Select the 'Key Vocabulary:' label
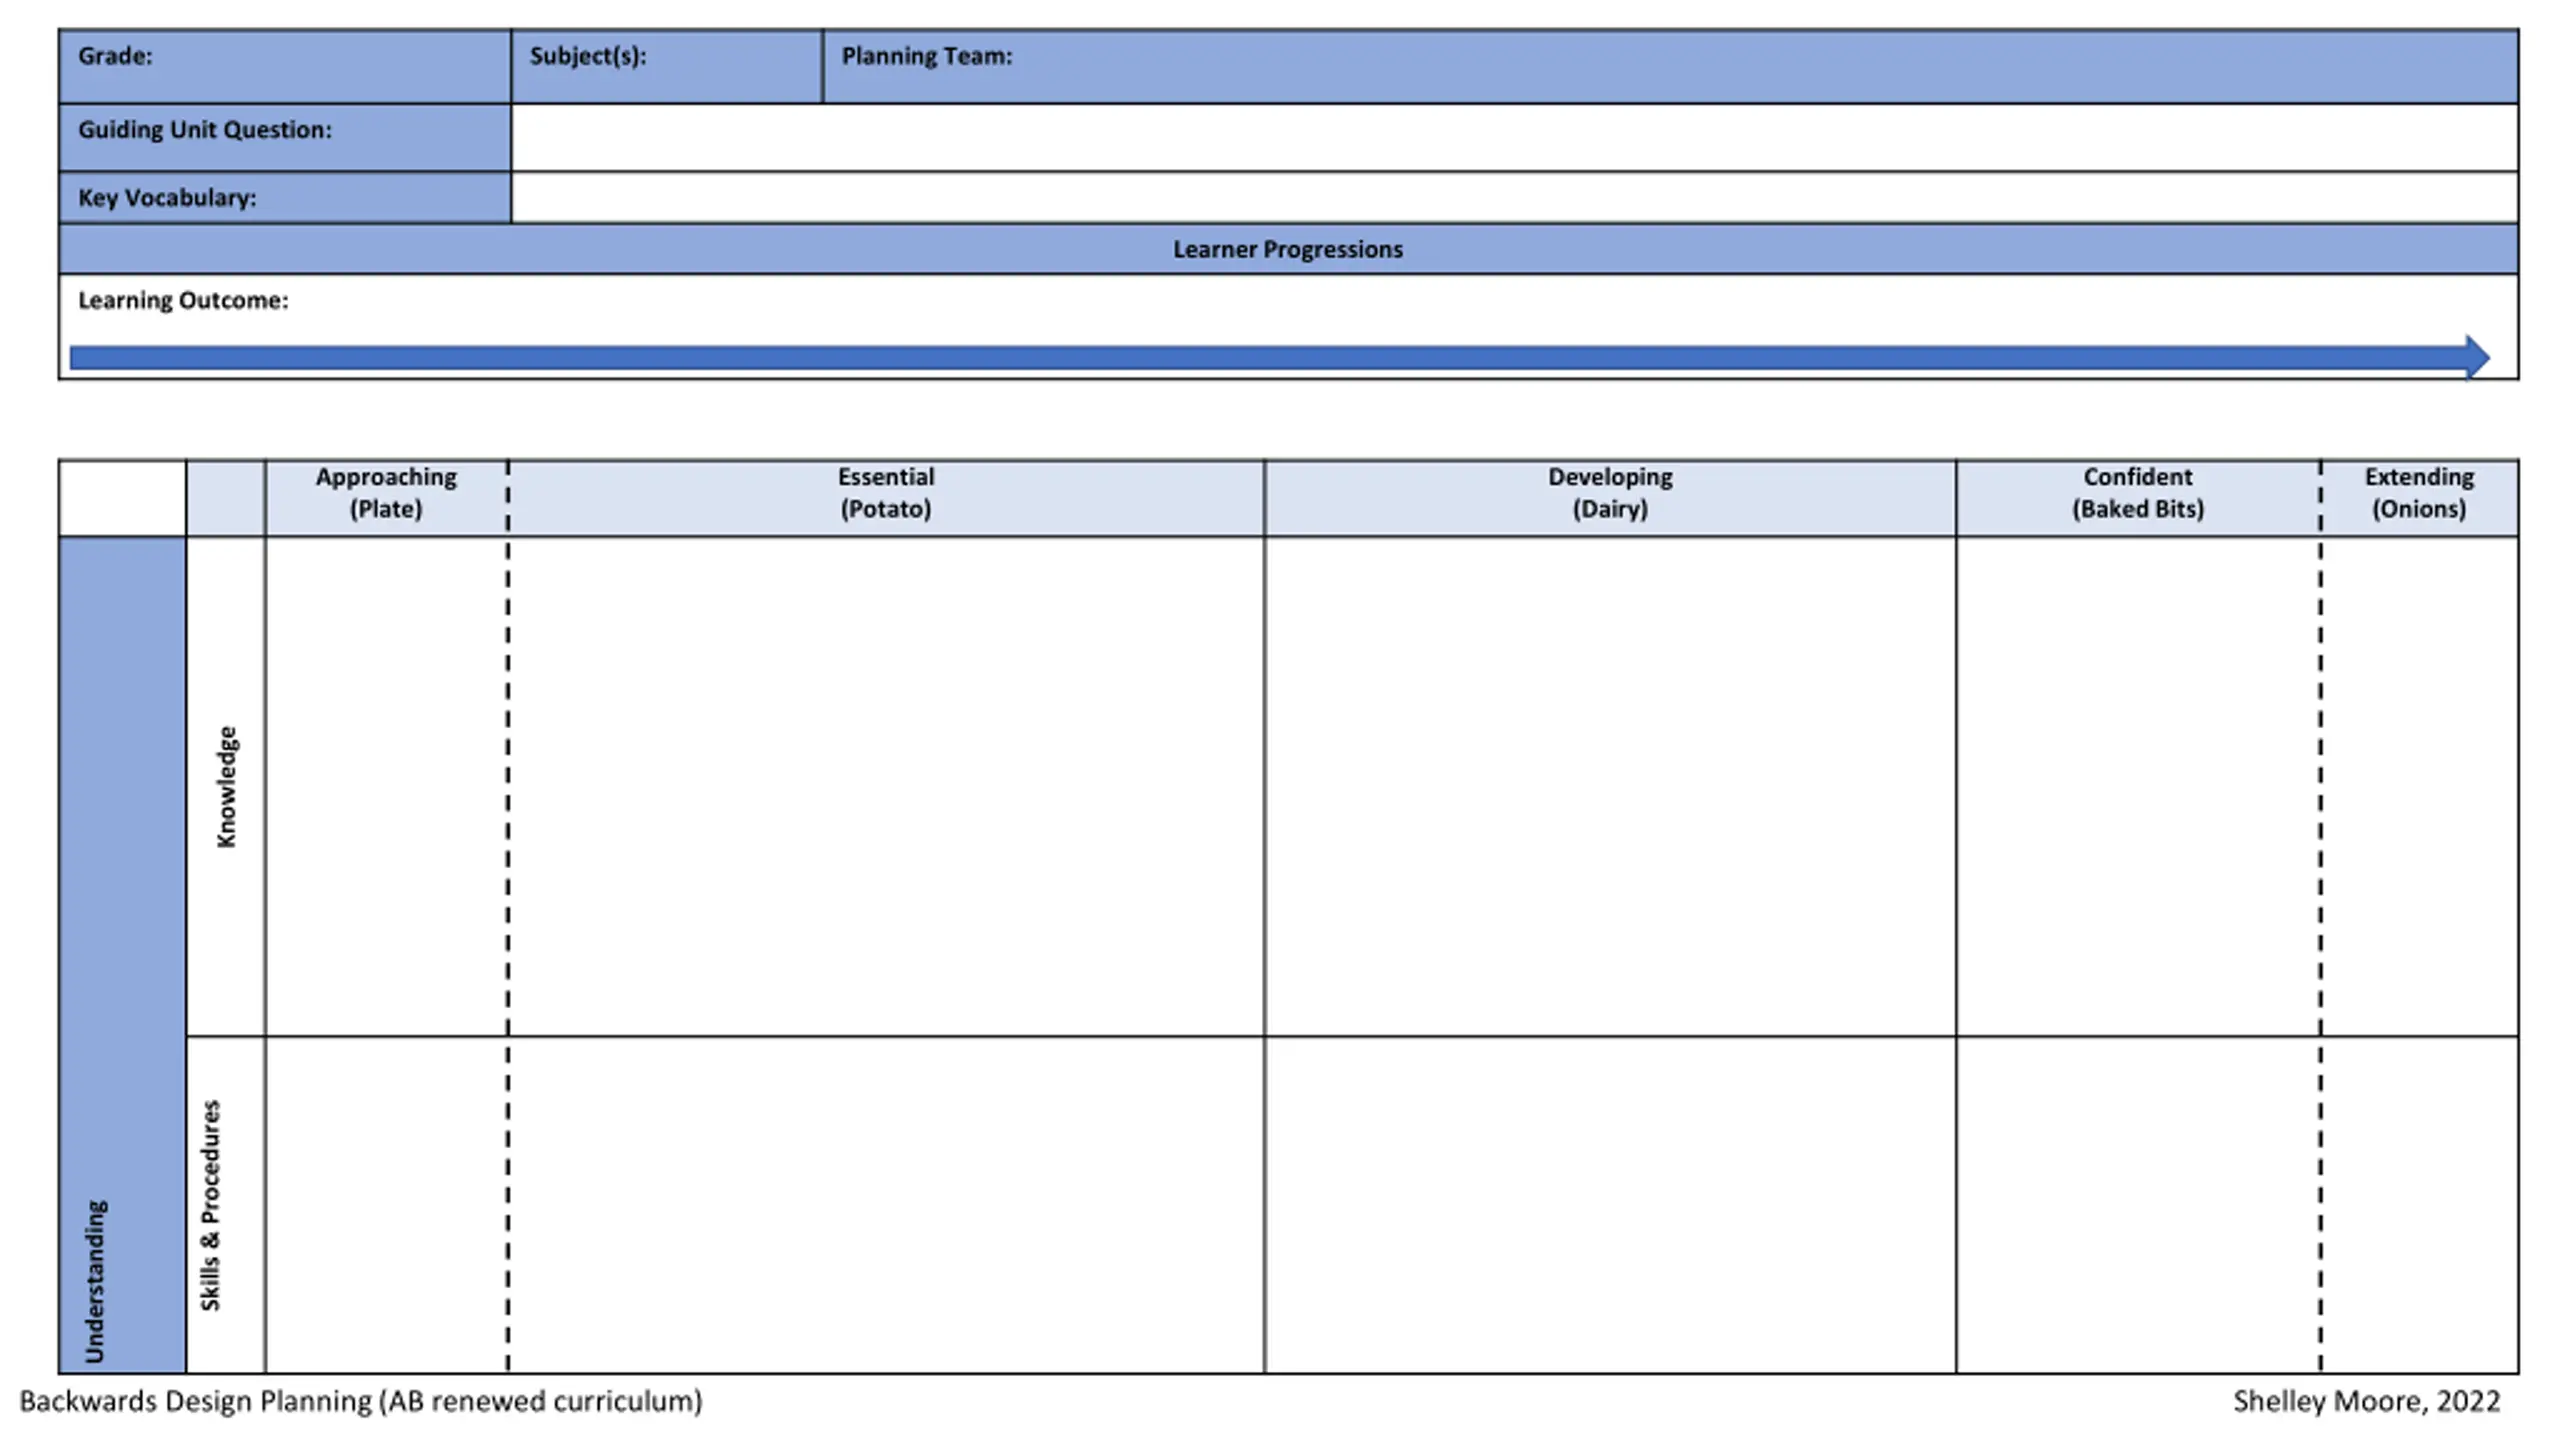 (x=167, y=198)
